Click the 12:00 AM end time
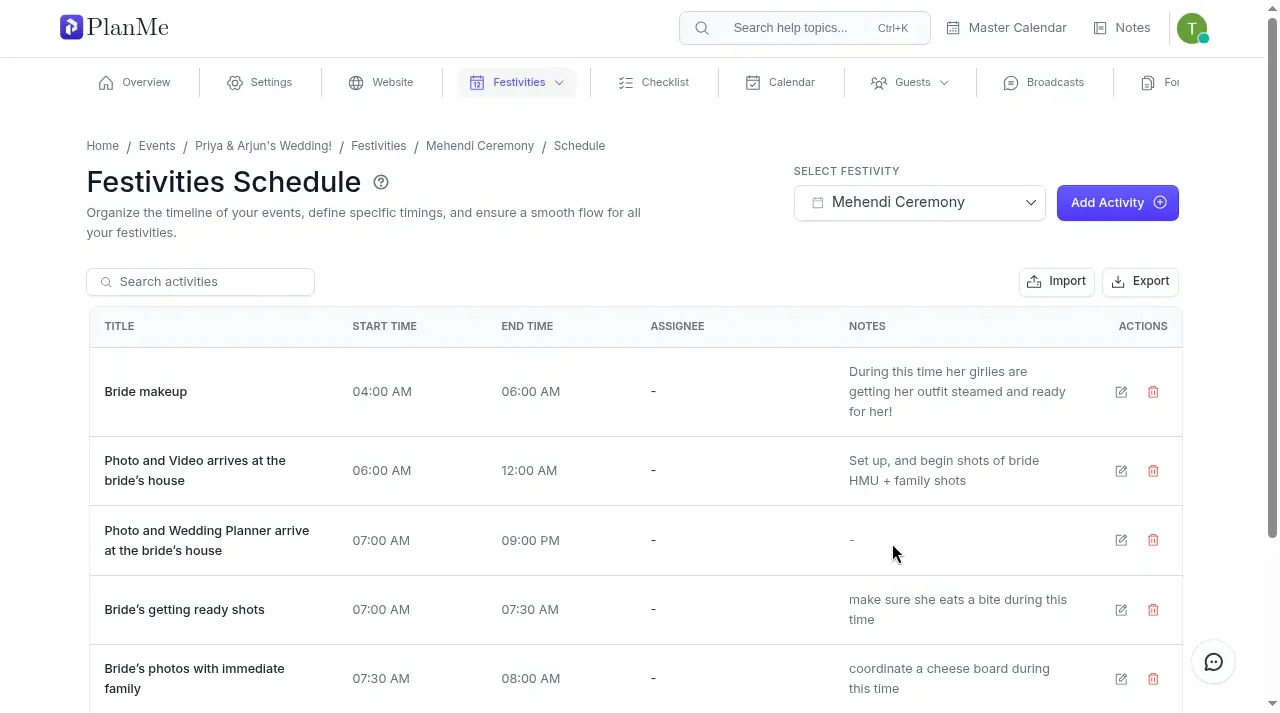This screenshot has height=713, width=1280. click(x=529, y=471)
